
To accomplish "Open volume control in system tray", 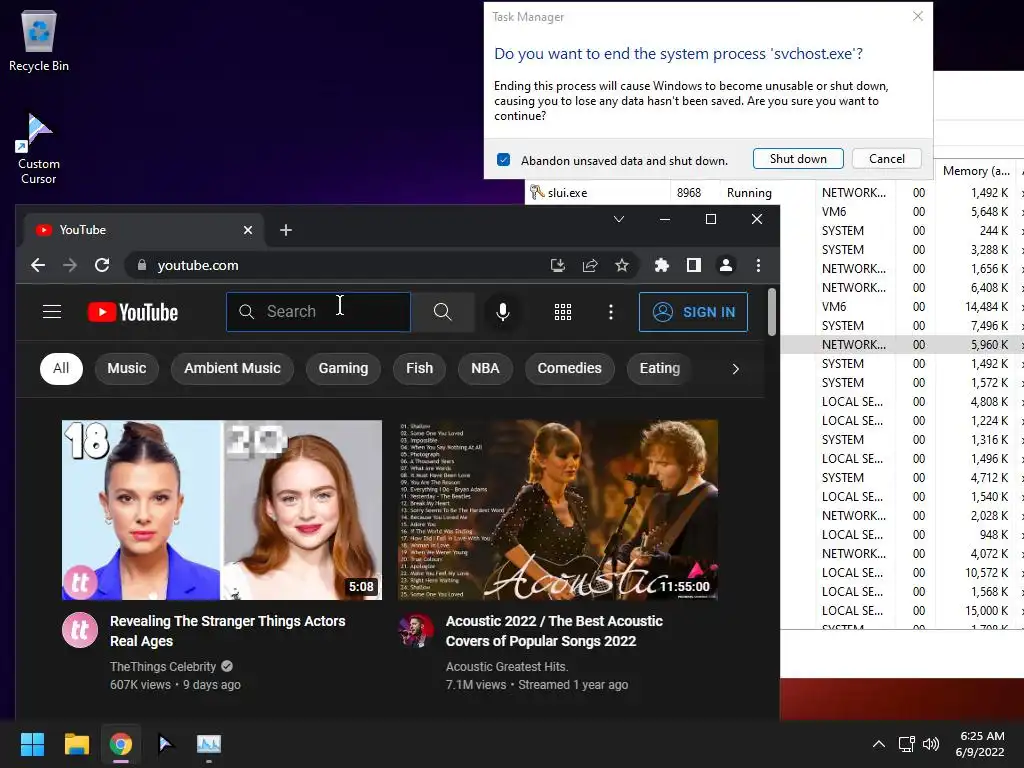I will coord(931,744).
